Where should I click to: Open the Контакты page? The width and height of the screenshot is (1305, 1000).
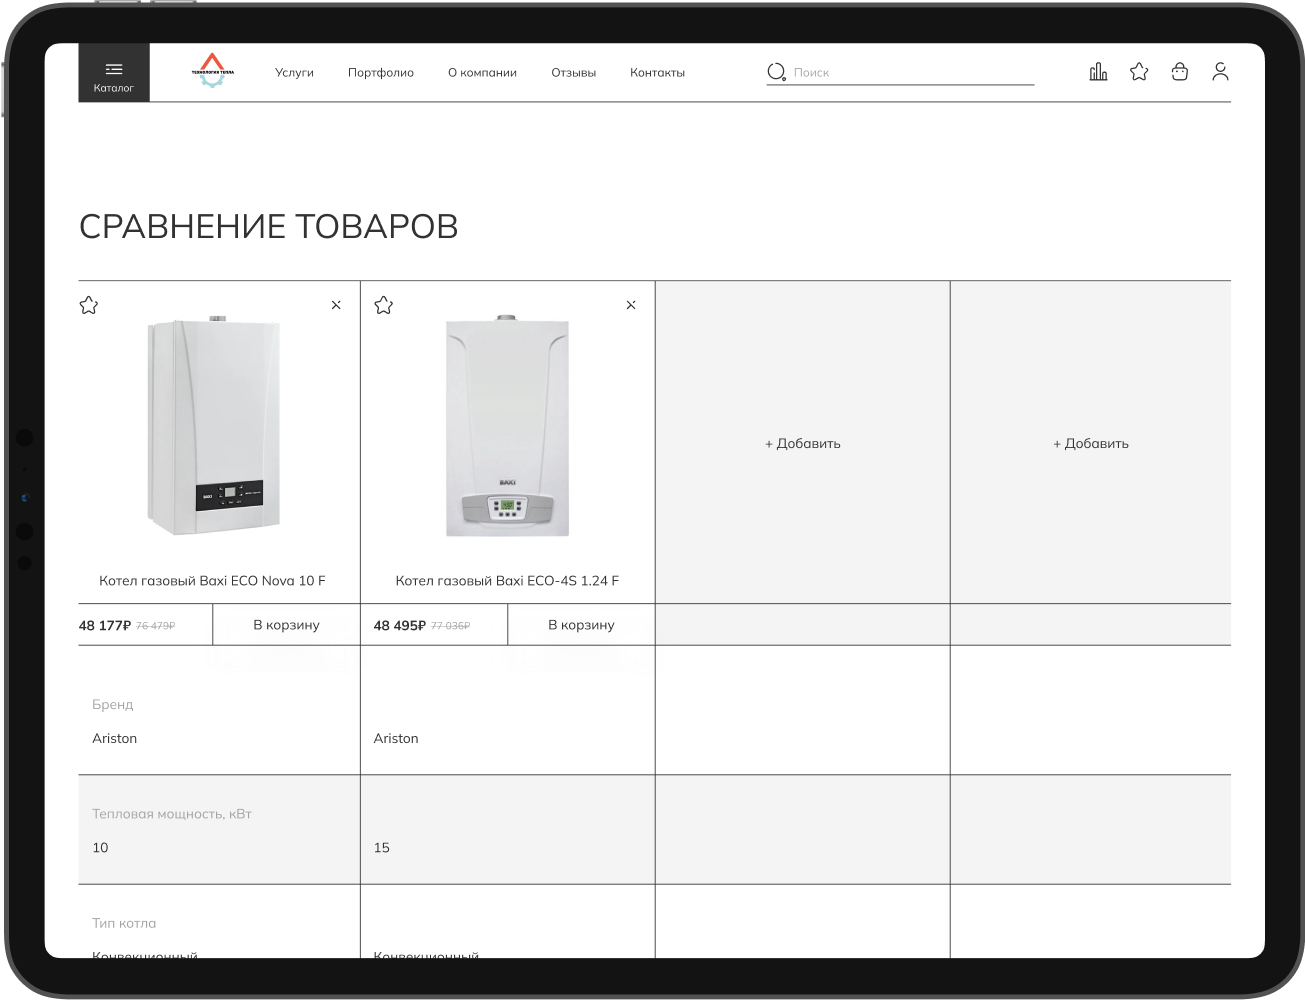(657, 73)
